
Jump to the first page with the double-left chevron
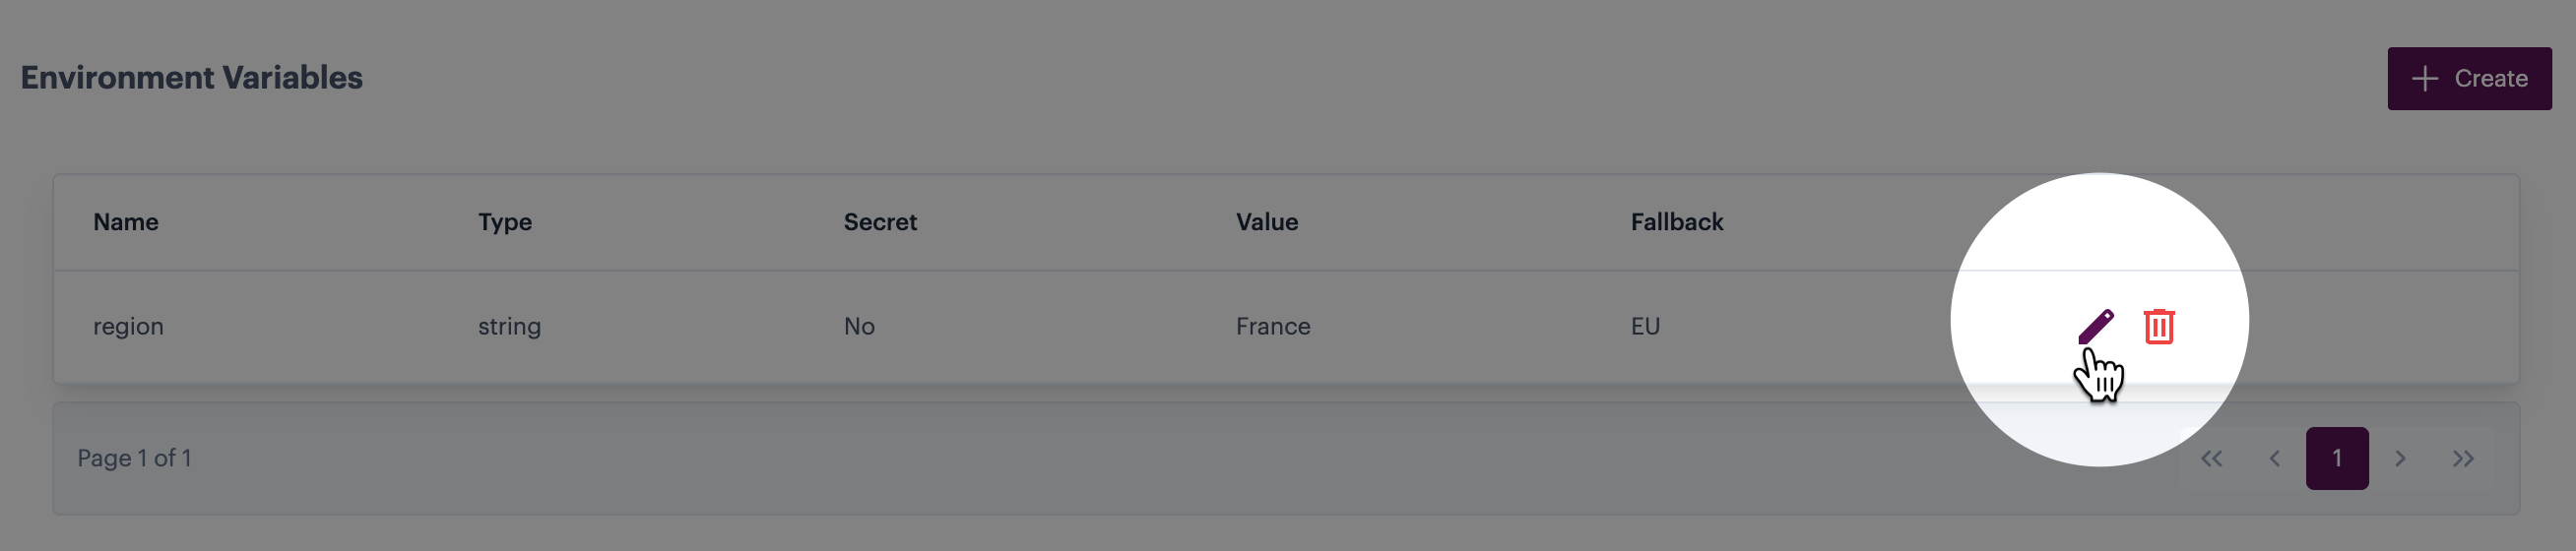click(x=2211, y=459)
